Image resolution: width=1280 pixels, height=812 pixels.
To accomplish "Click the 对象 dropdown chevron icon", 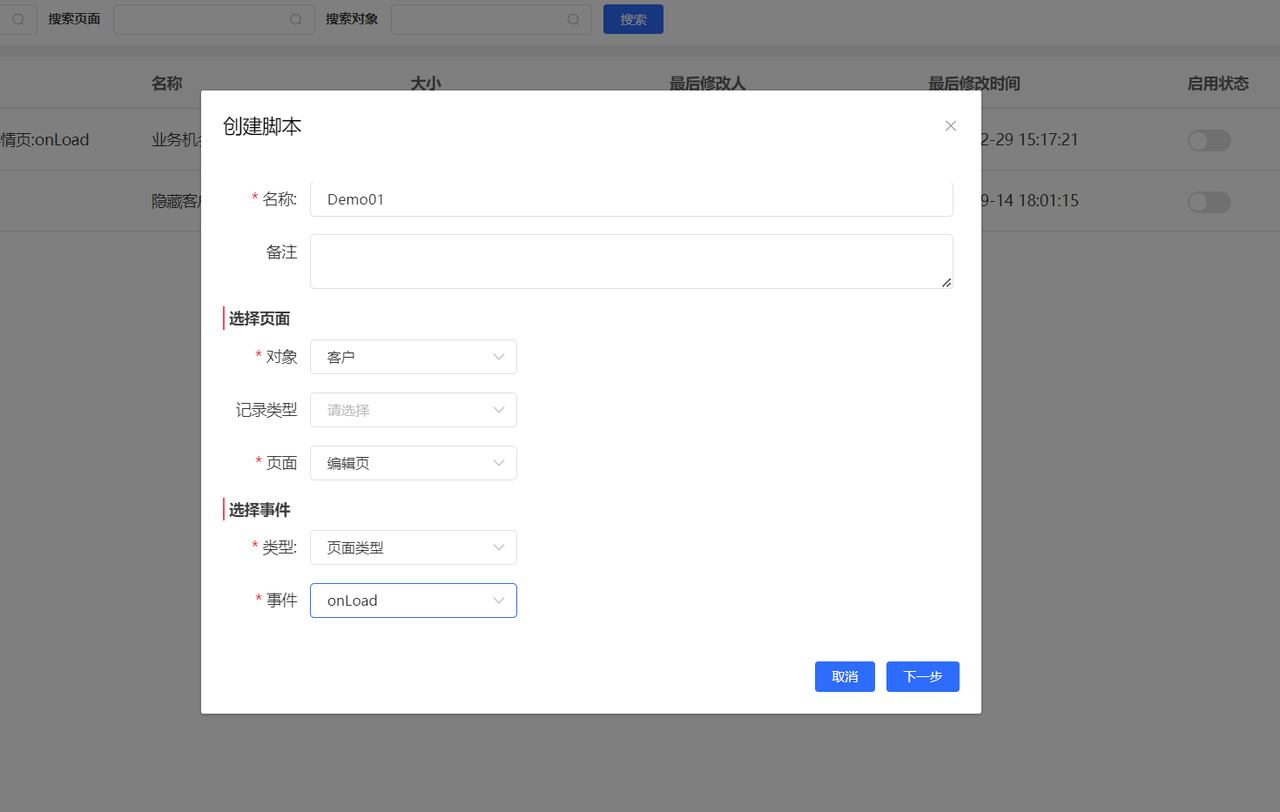I will click(499, 357).
